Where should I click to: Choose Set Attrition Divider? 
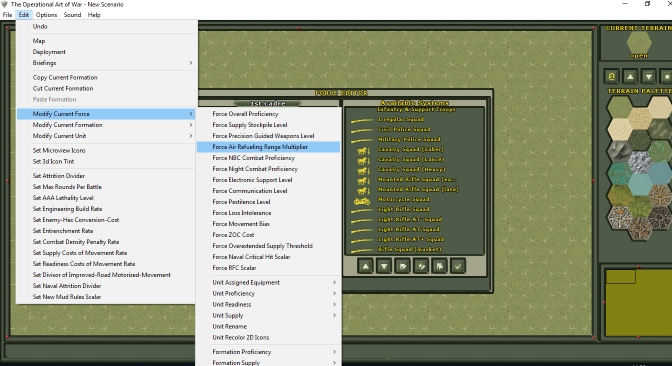106,176
